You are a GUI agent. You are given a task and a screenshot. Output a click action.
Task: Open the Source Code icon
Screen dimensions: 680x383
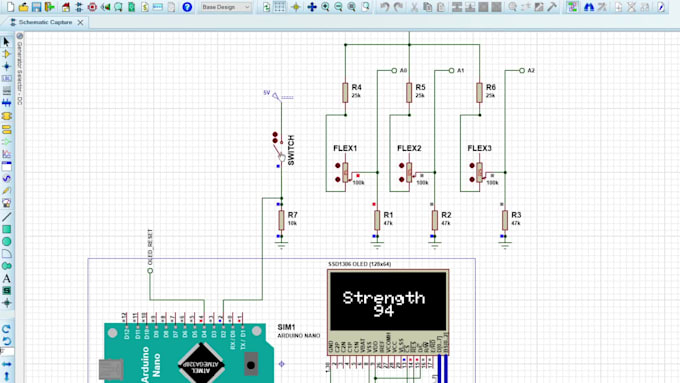[158, 7]
